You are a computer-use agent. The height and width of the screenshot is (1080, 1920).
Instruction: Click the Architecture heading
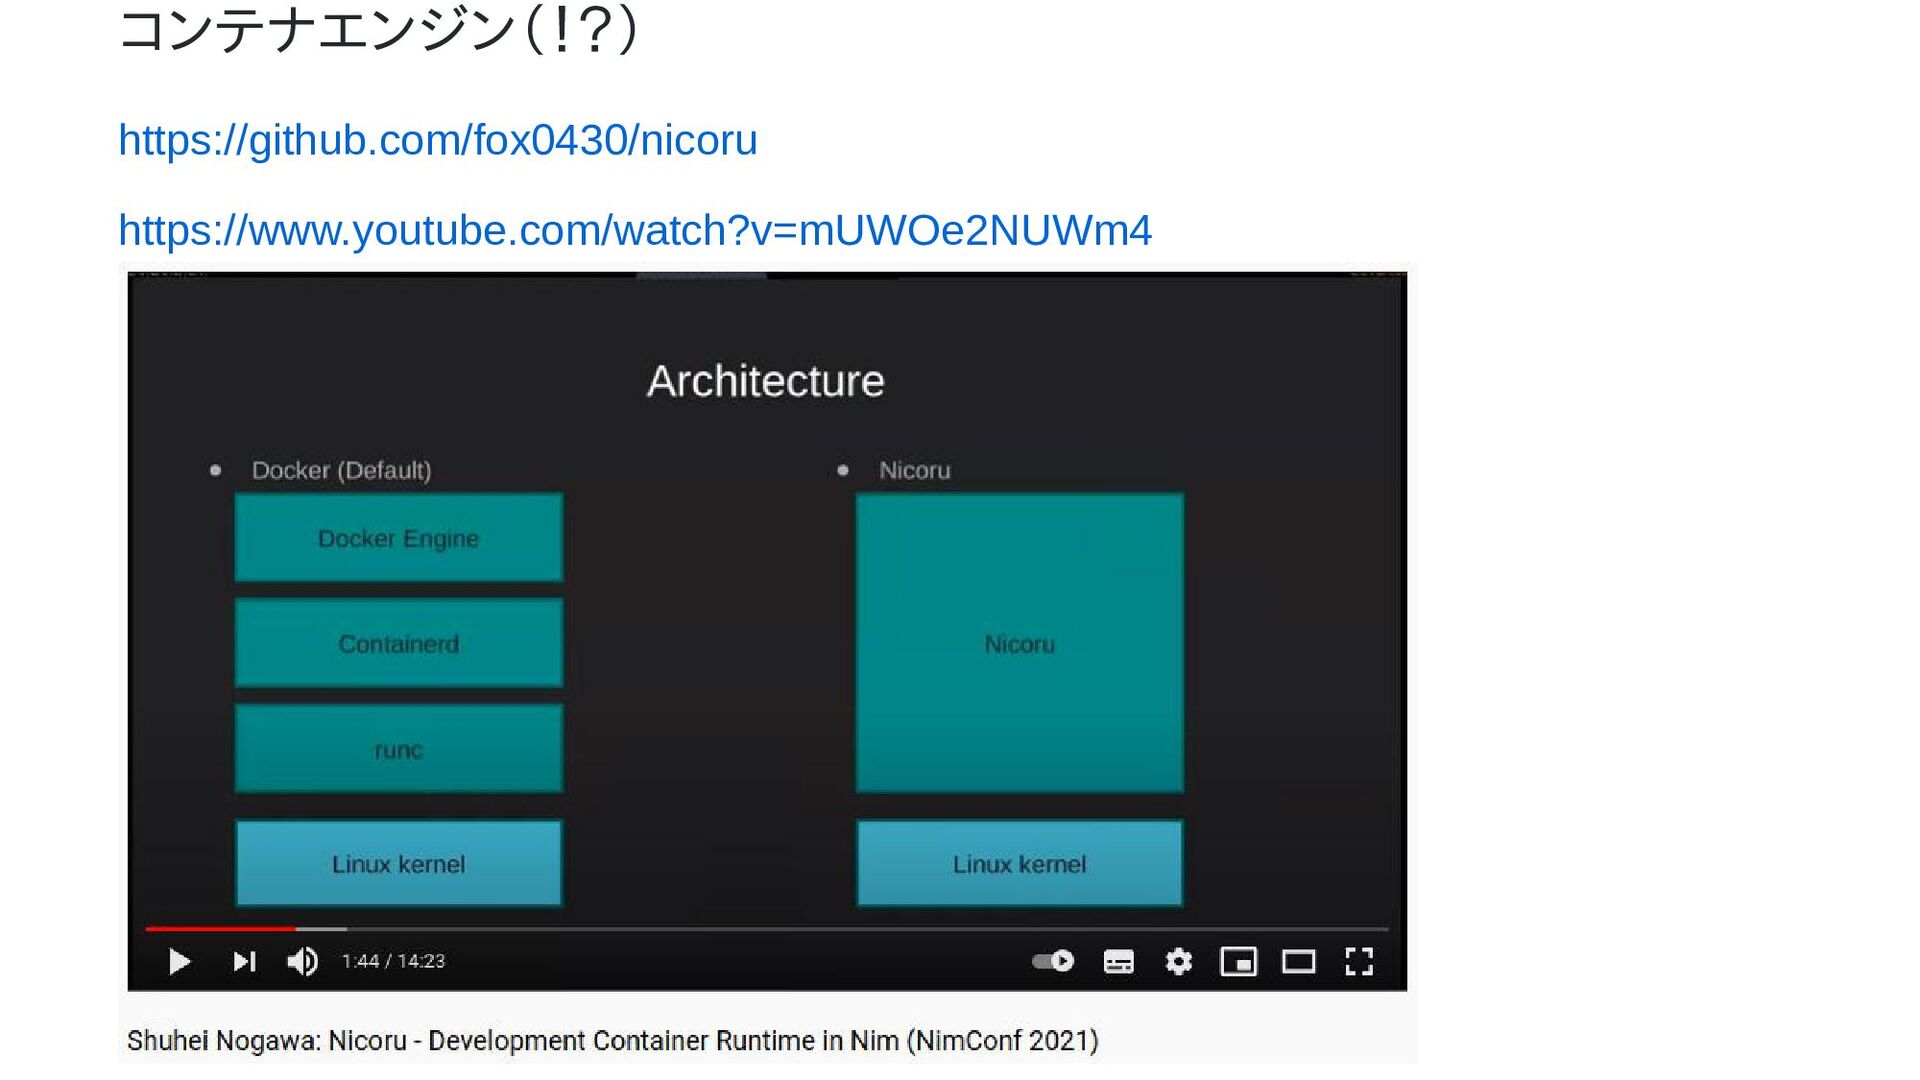click(x=766, y=381)
